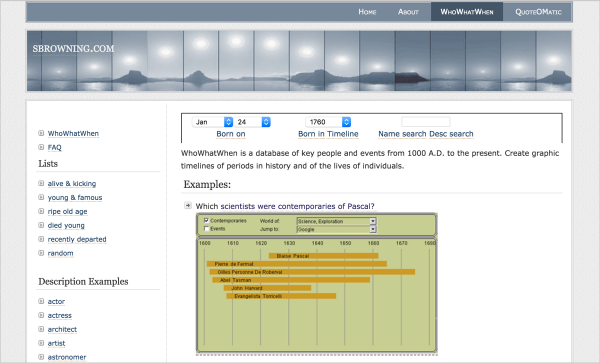Click arrow icon beside Pascal example
The image size is (600, 363).
188,205
